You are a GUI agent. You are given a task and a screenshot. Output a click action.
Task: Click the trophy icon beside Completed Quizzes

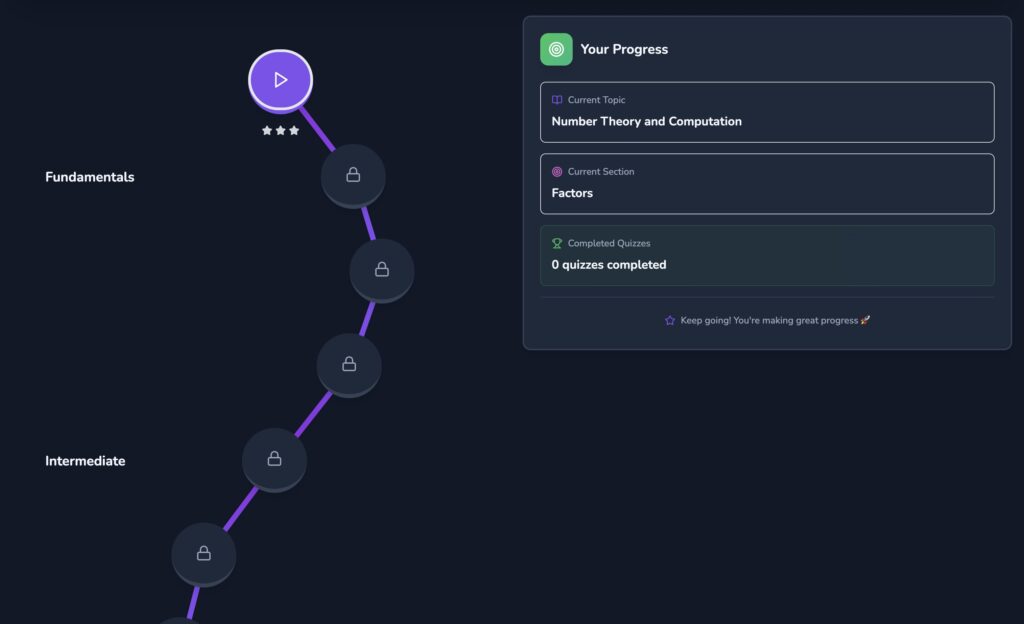point(557,243)
